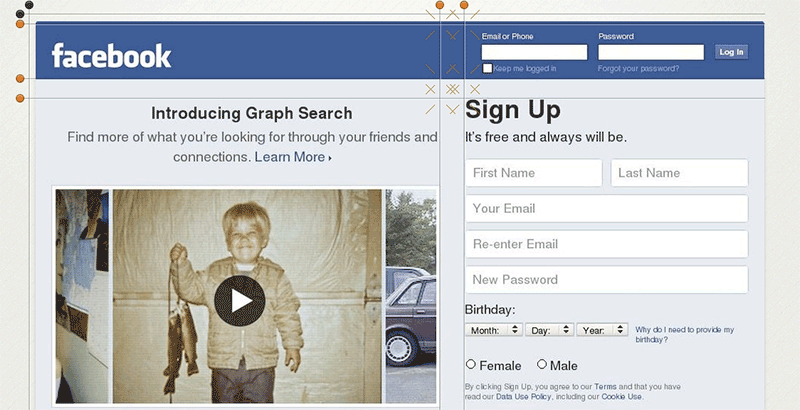Open the Month birthday dropdown
This screenshot has width=800, height=410.
pos(493,330)
